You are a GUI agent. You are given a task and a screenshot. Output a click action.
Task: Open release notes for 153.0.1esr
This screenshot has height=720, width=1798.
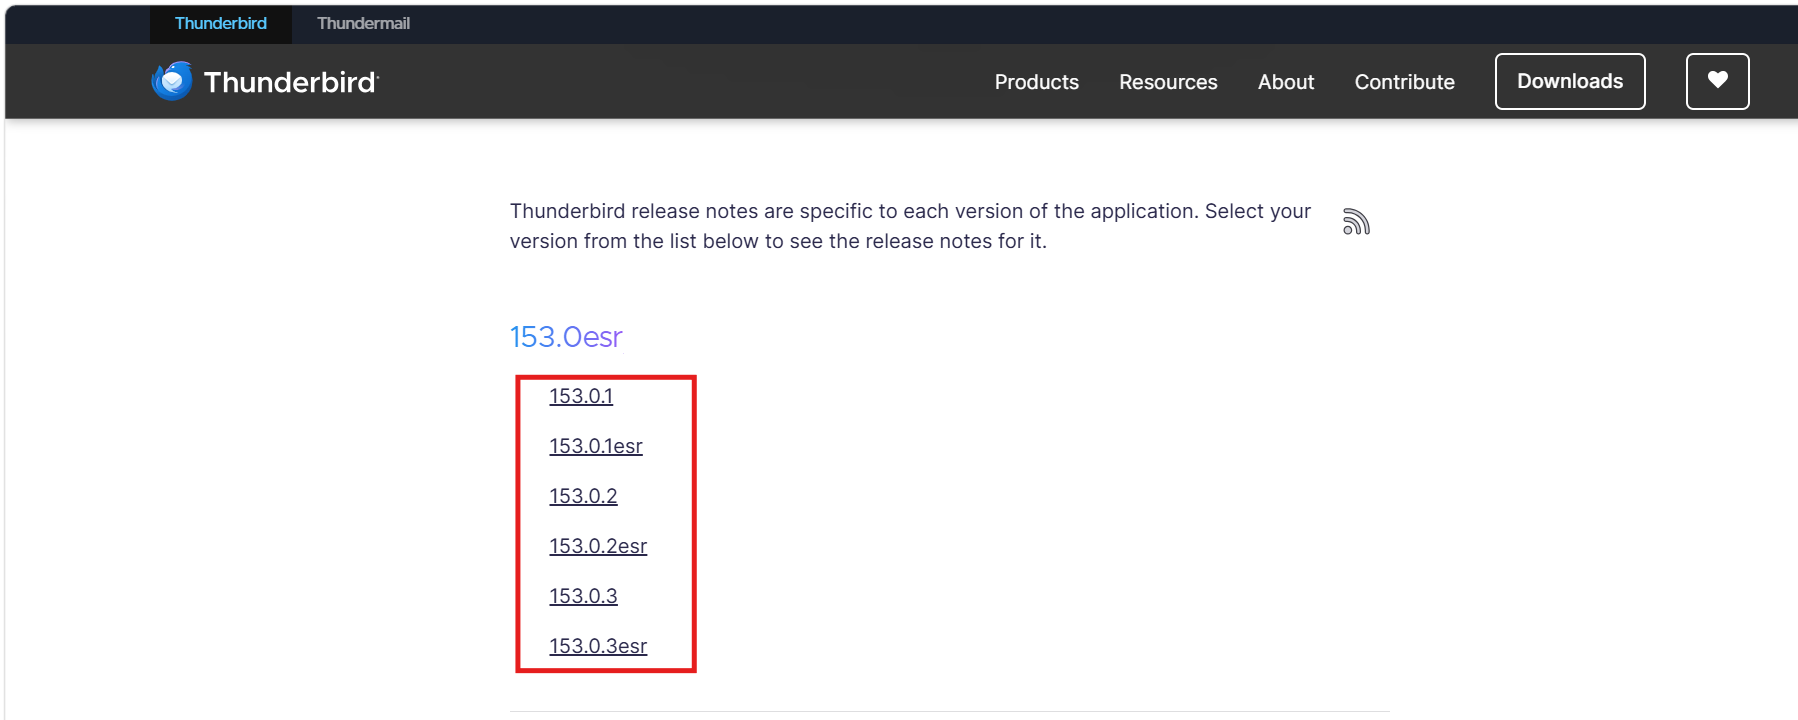596,446
